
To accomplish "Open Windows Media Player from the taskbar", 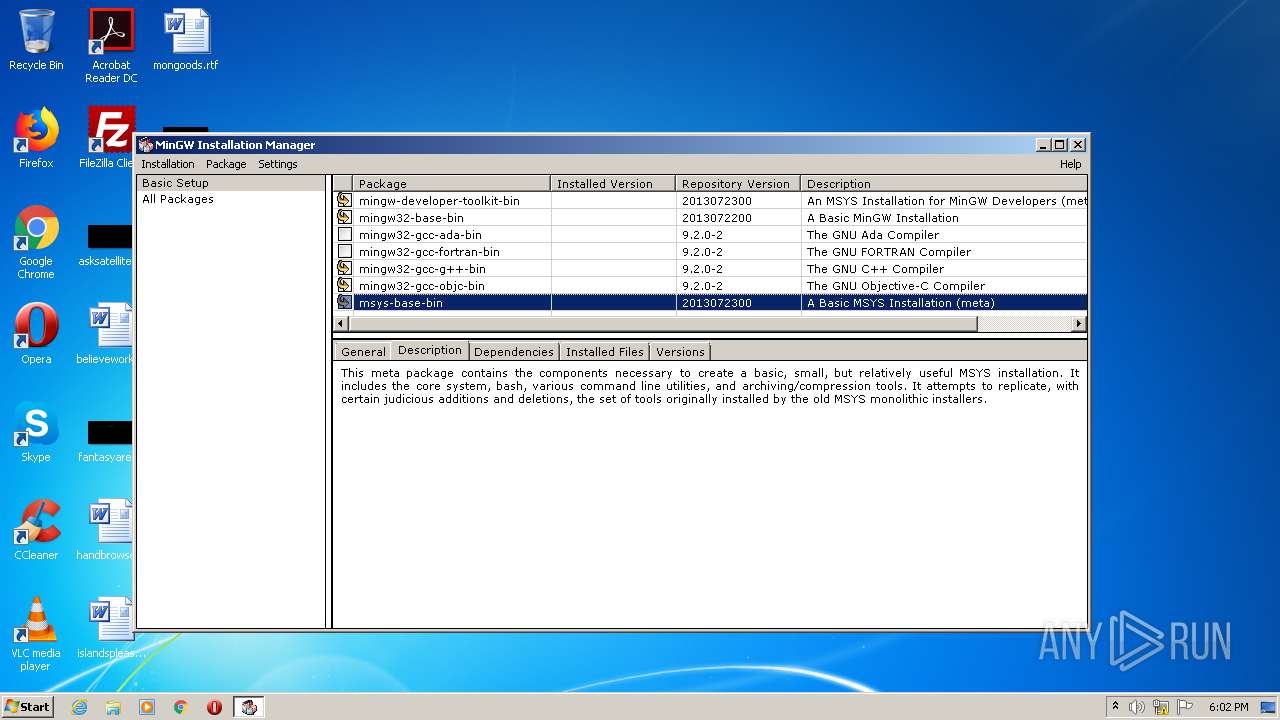I will point(147,707).
